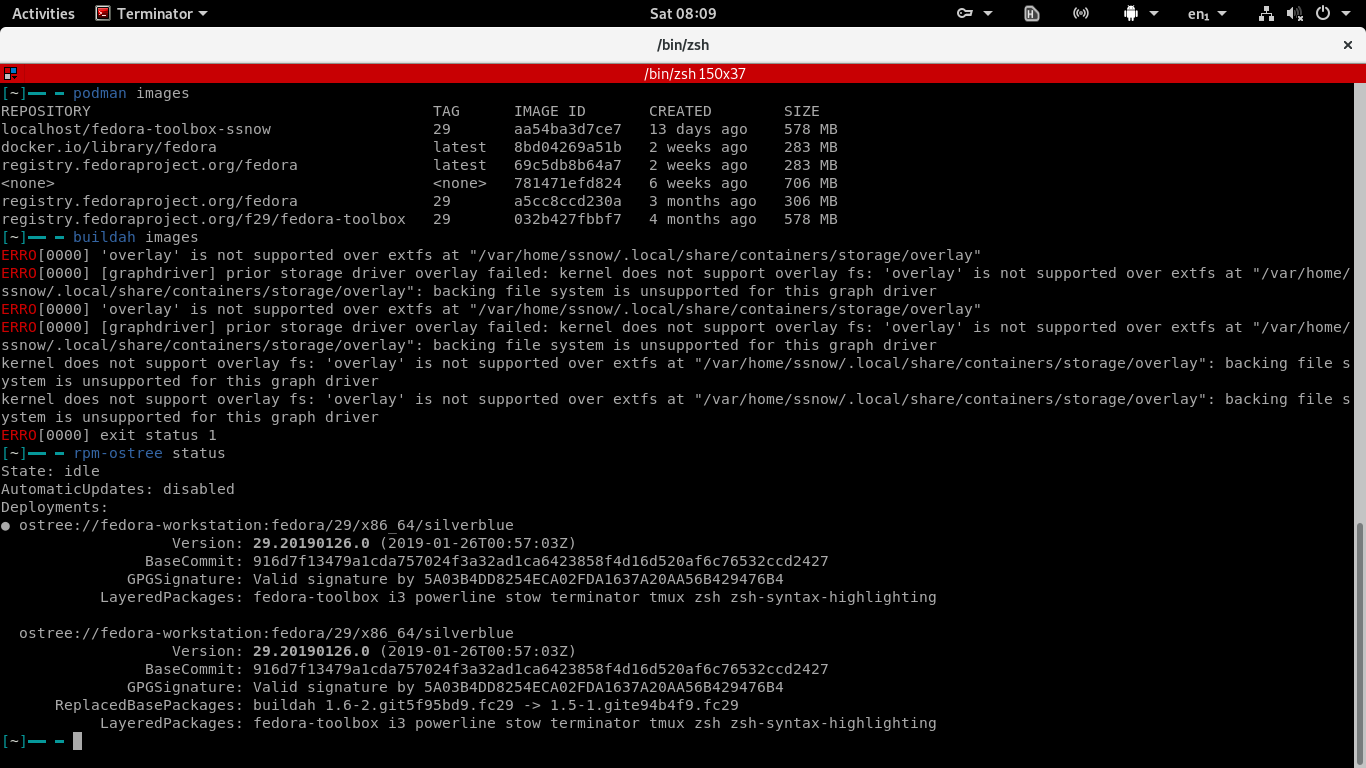This screenshot has height=768, width=1366.
Task: Click image ID 8bd04269a51b
Action: [x=568, y=147]
